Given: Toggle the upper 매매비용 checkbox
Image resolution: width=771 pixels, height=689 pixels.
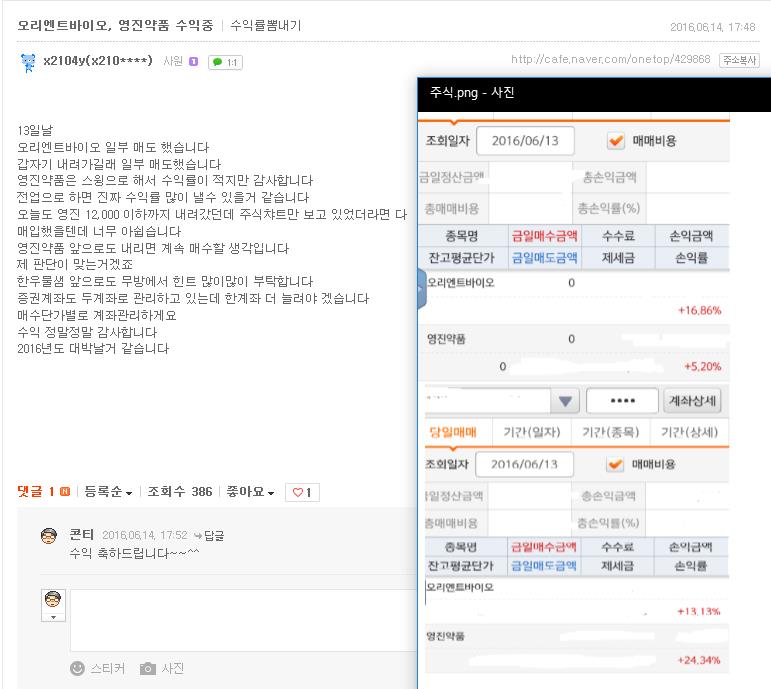Looking at the screenshot, I should point(616,141).
